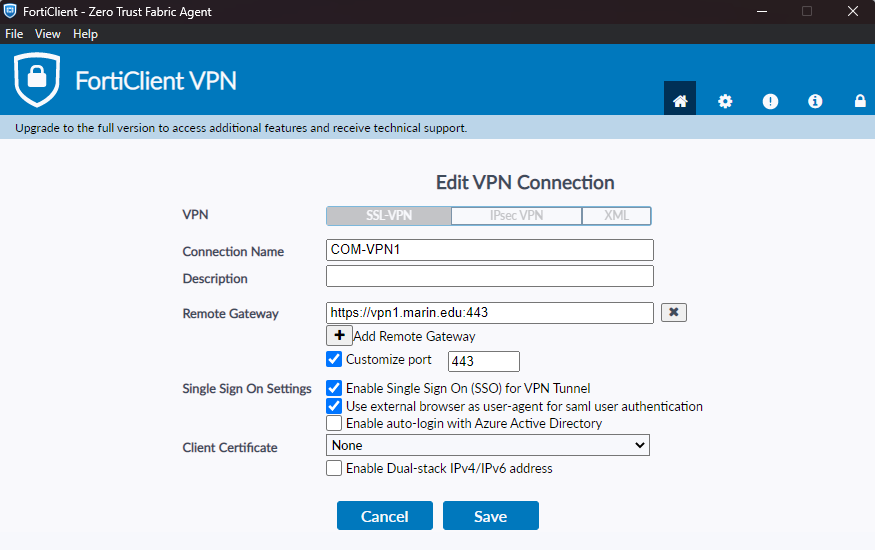The width and height of the screenshot is (875, 550).
Task: Click the exclamation notifications icon
Action: tap(770, 101)
